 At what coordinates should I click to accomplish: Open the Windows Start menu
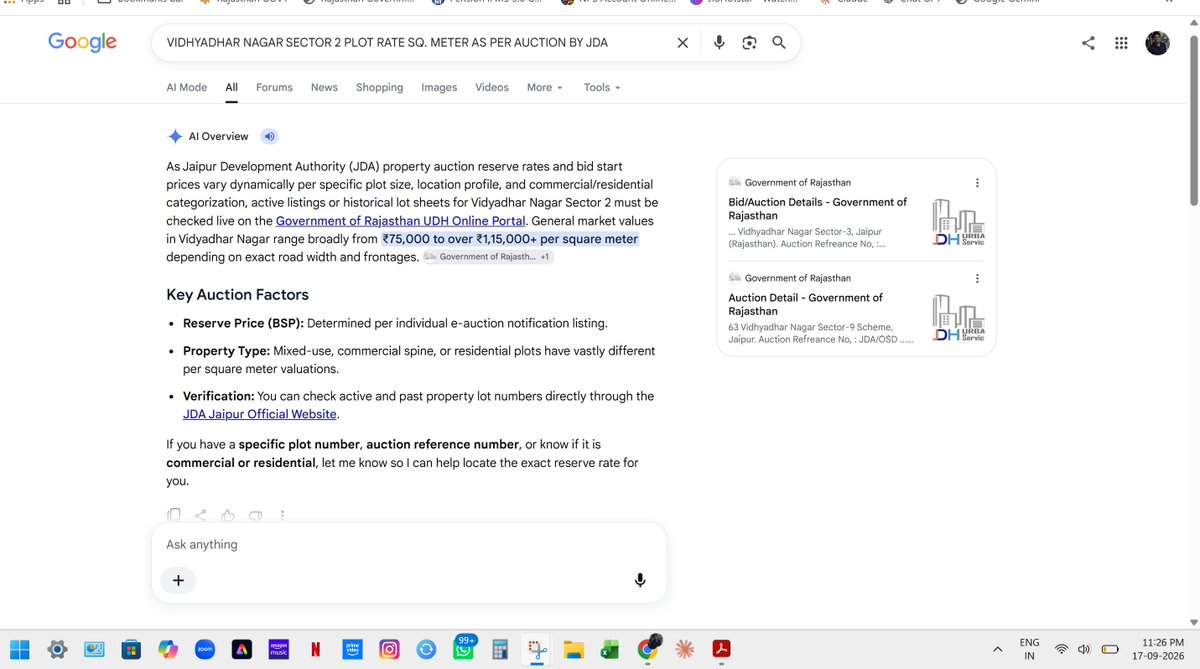click(21, 650)
